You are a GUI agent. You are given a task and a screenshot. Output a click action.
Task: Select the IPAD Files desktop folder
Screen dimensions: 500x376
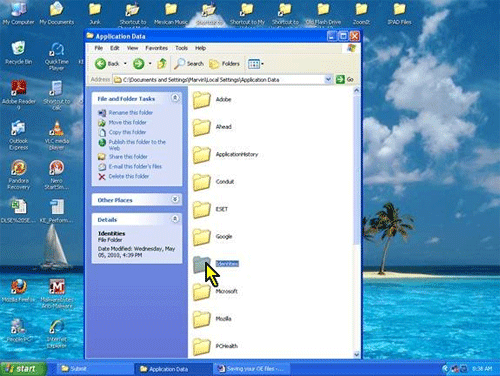click(x=399, y=13)
